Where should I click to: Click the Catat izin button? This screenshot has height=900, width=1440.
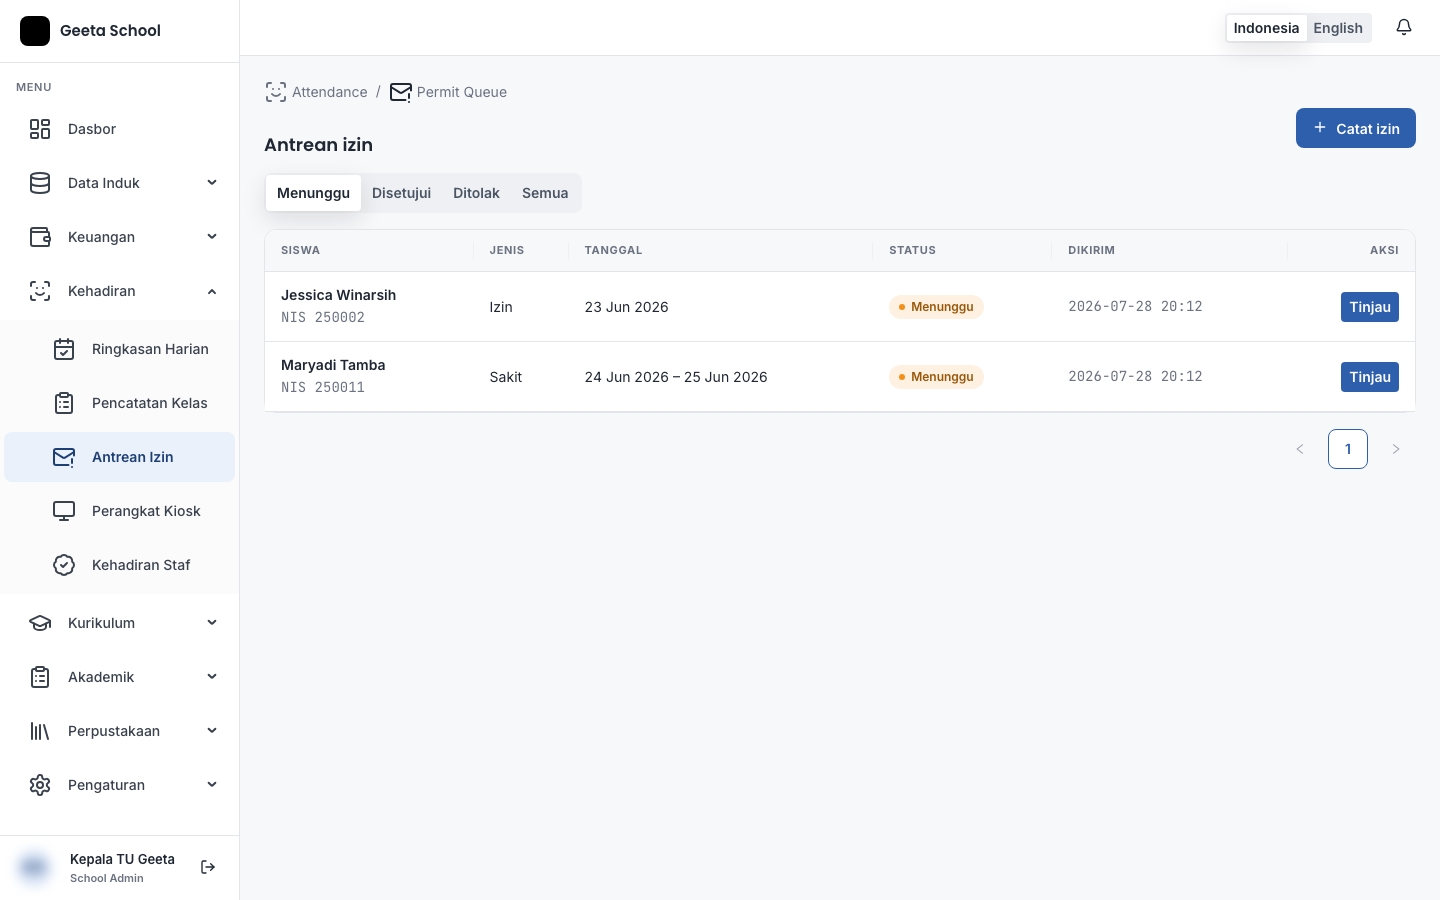pyautogui.click(x=1356, y=128)
